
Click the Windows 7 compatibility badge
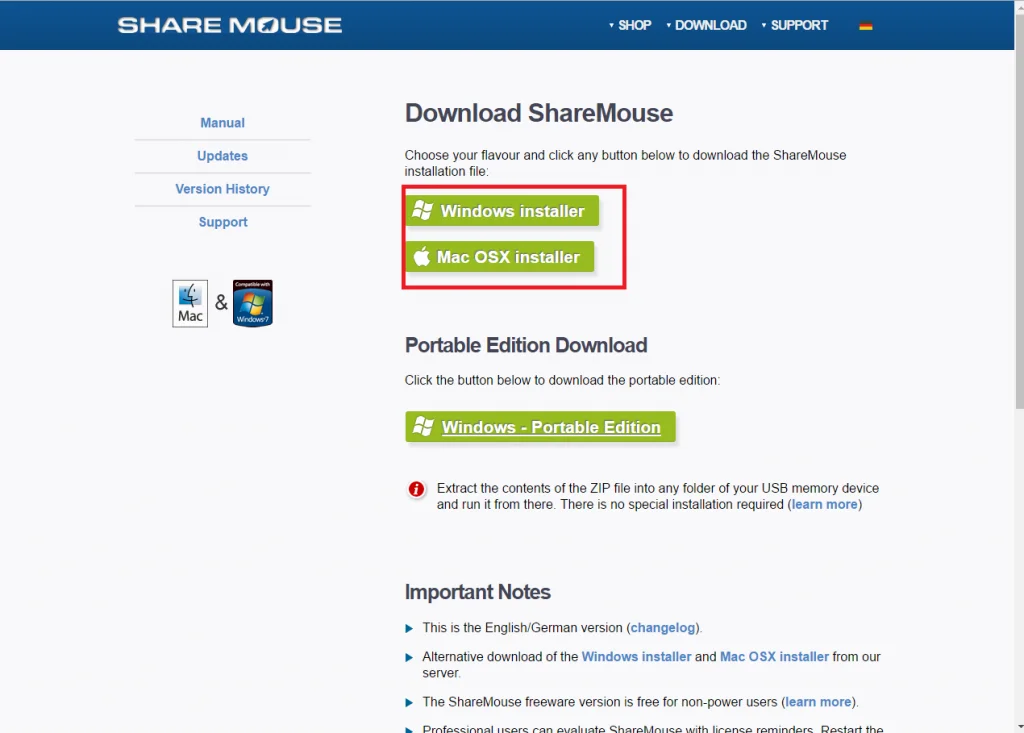(x=252, y=303)
